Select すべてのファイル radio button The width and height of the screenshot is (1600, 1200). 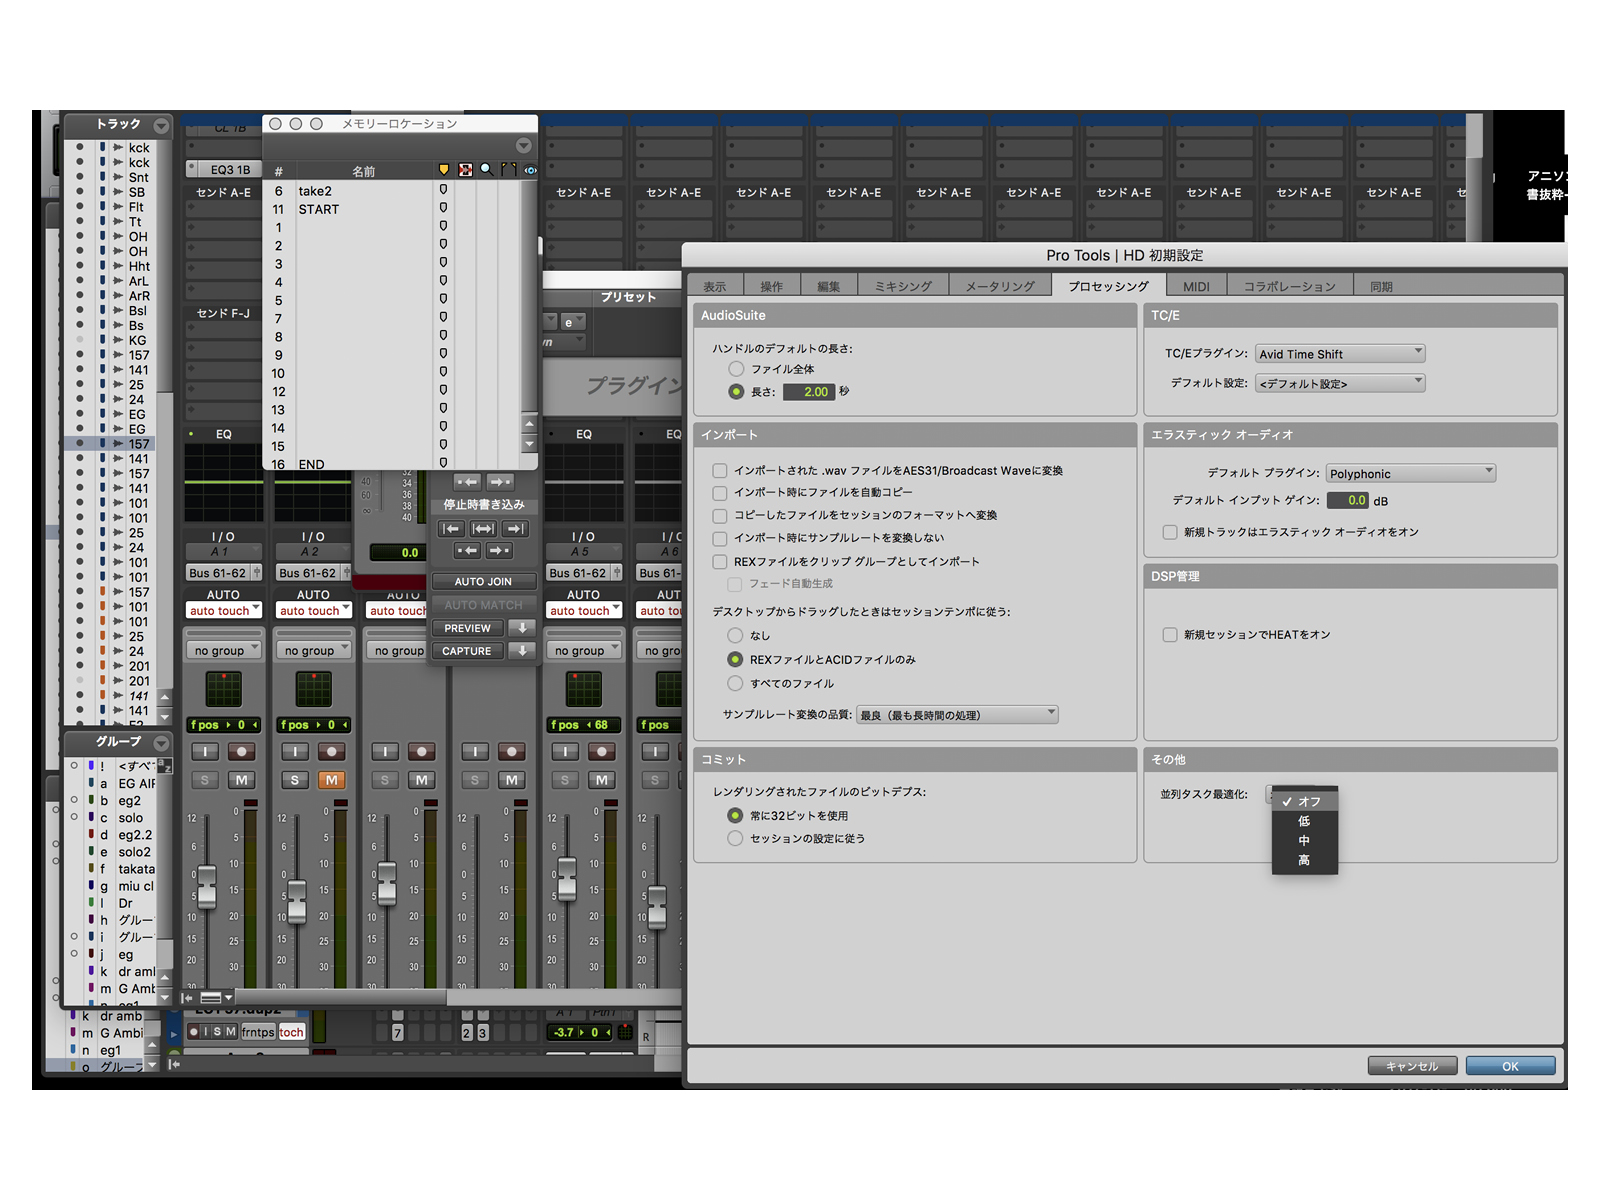point(735,684)
